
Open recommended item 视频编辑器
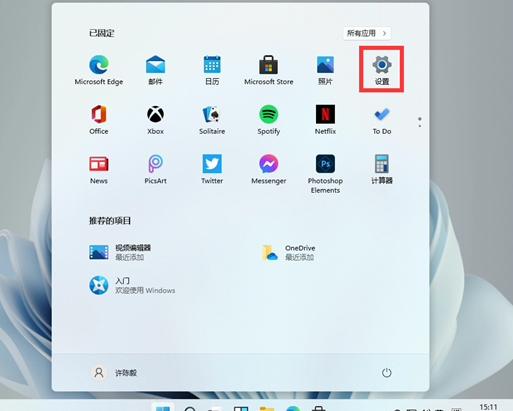point(120,252)
